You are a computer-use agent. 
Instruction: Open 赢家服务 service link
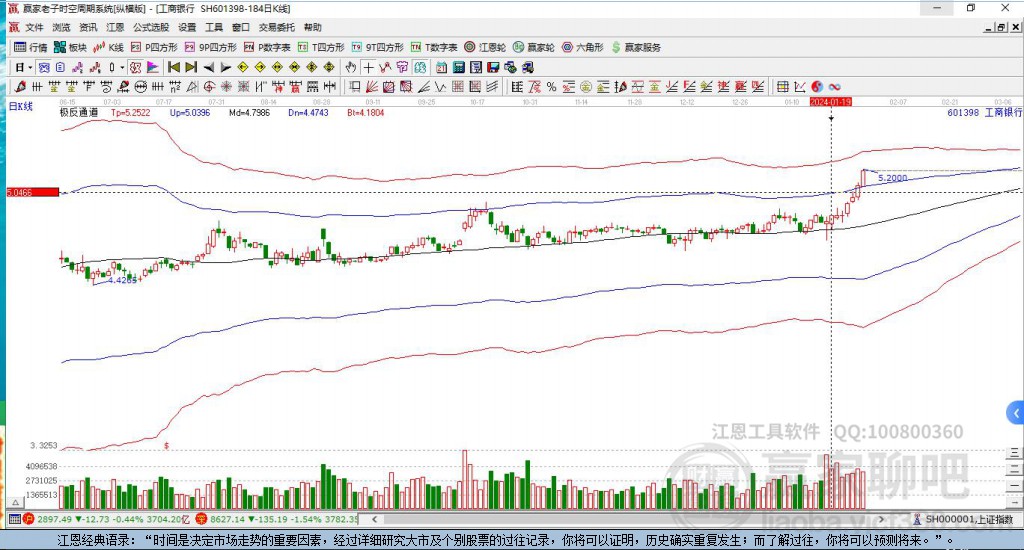pyautogui.click(x=636, y=47)
